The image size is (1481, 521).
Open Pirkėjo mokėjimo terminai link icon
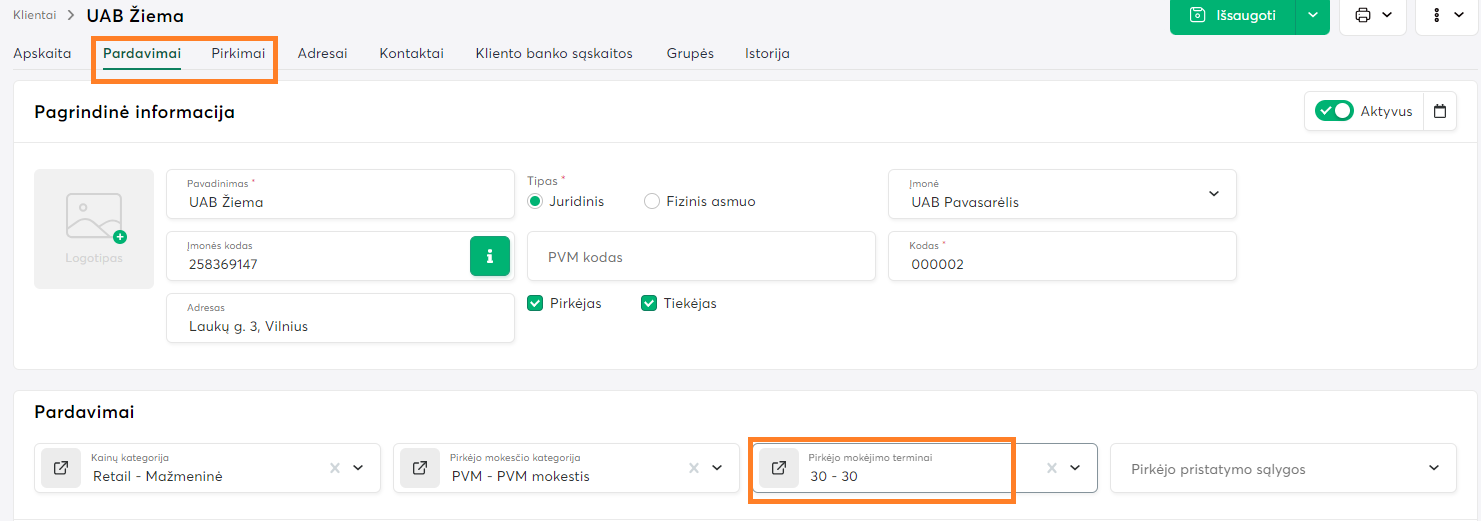pyautogui.click(x=779, y=468)
